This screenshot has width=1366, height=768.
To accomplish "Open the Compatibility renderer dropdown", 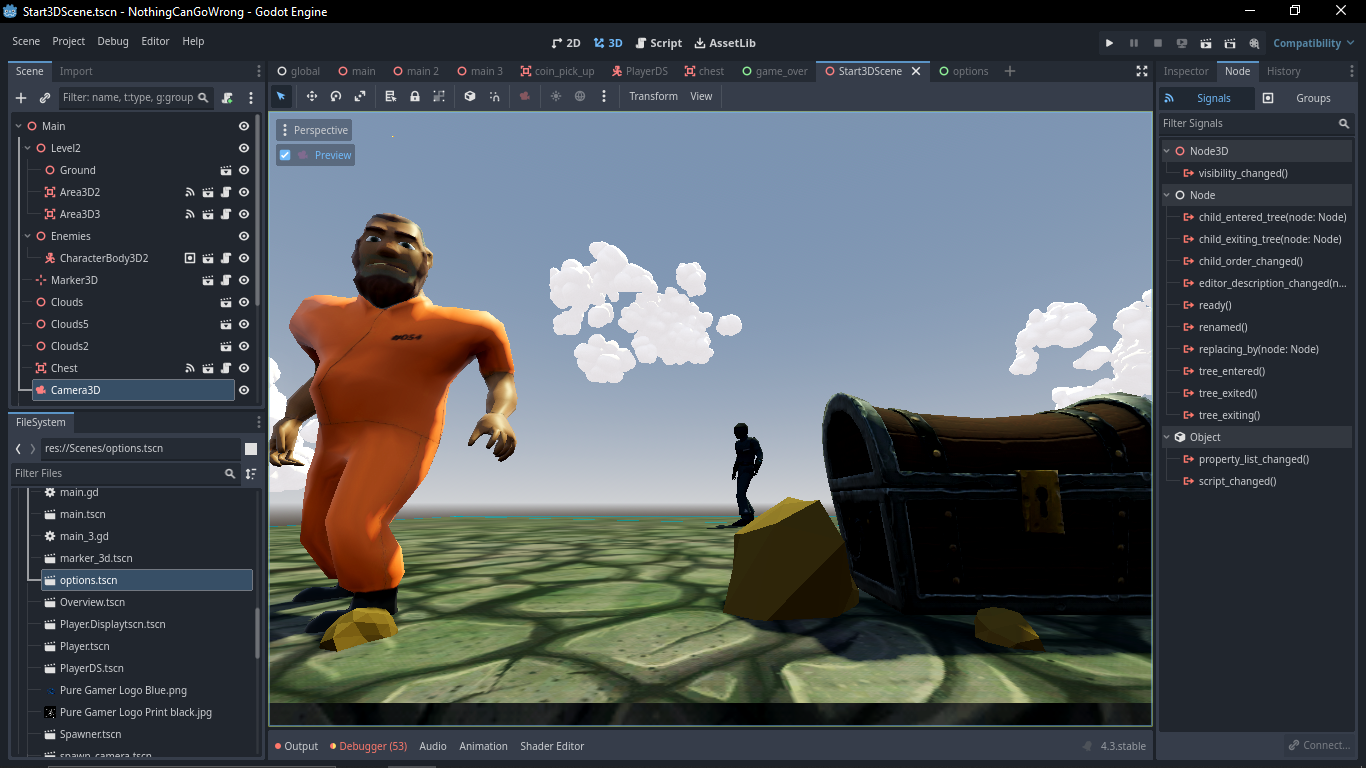I will (1313, 43).
